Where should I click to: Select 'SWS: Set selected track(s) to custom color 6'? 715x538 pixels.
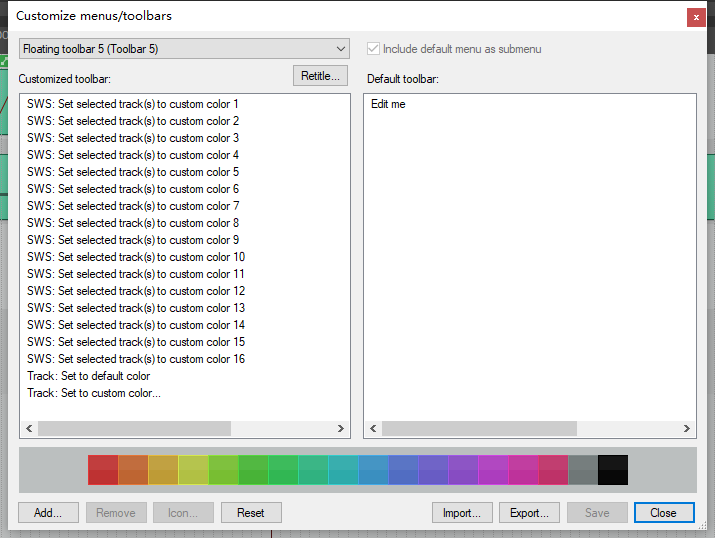[x=133, y=189]
